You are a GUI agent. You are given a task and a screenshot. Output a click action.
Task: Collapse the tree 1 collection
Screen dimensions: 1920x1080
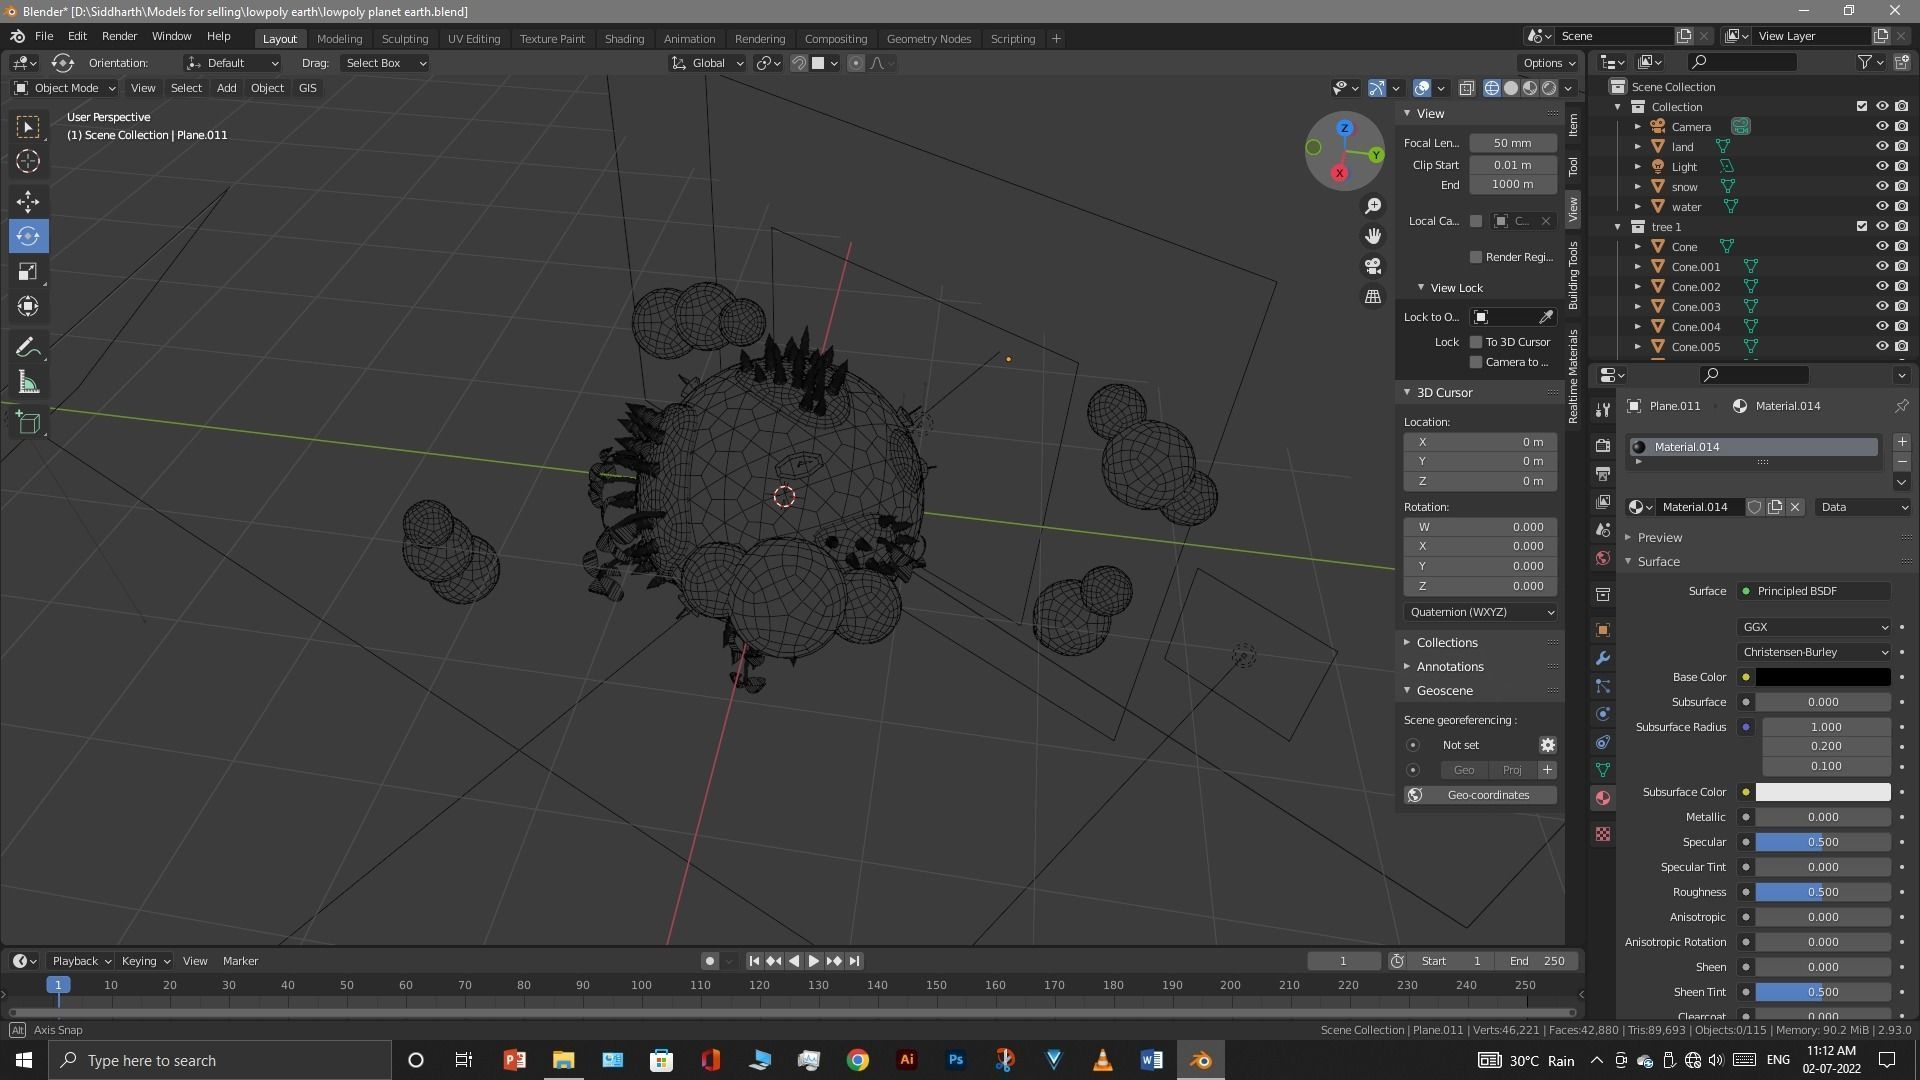click(x=1617, y=227)
